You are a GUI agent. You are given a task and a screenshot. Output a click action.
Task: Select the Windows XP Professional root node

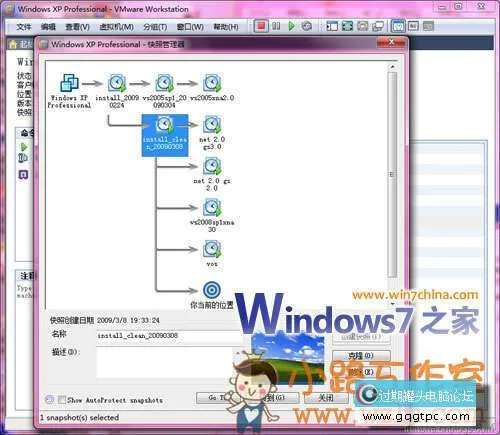coord(69,91)
